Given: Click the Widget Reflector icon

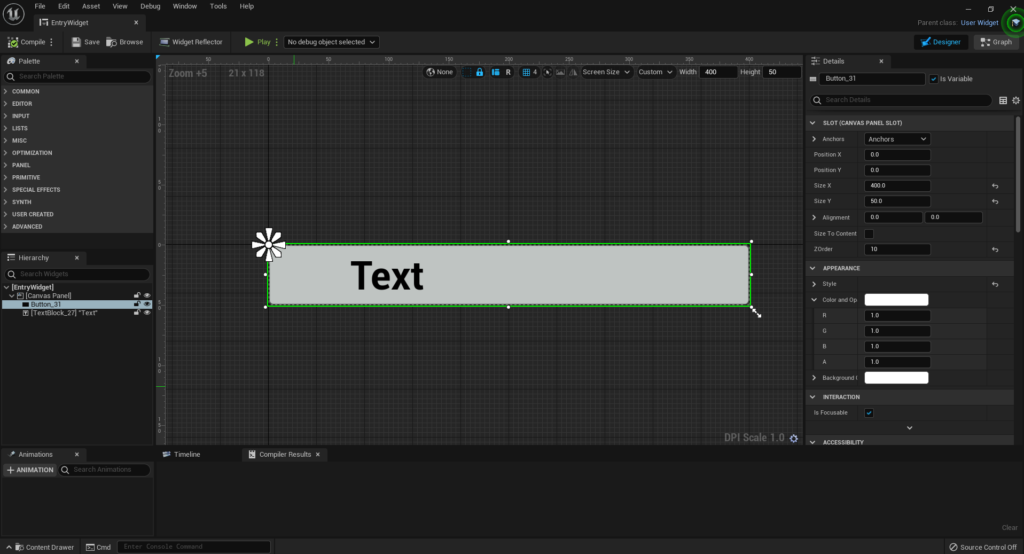Looking at the screenshot, I should 164,42.
